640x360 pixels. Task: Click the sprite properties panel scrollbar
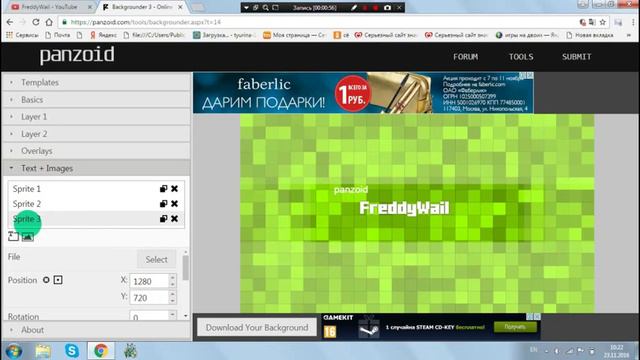click(x=186, y=268)
